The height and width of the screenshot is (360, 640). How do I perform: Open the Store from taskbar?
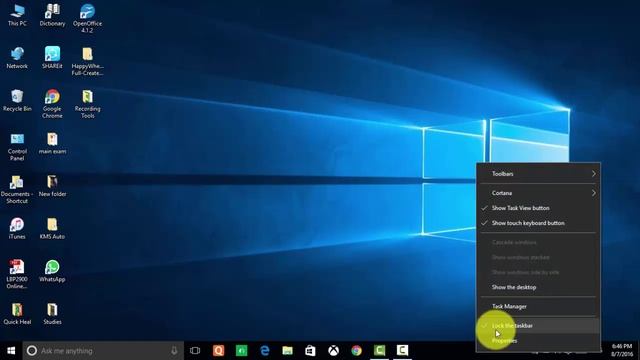coord(310,350)
